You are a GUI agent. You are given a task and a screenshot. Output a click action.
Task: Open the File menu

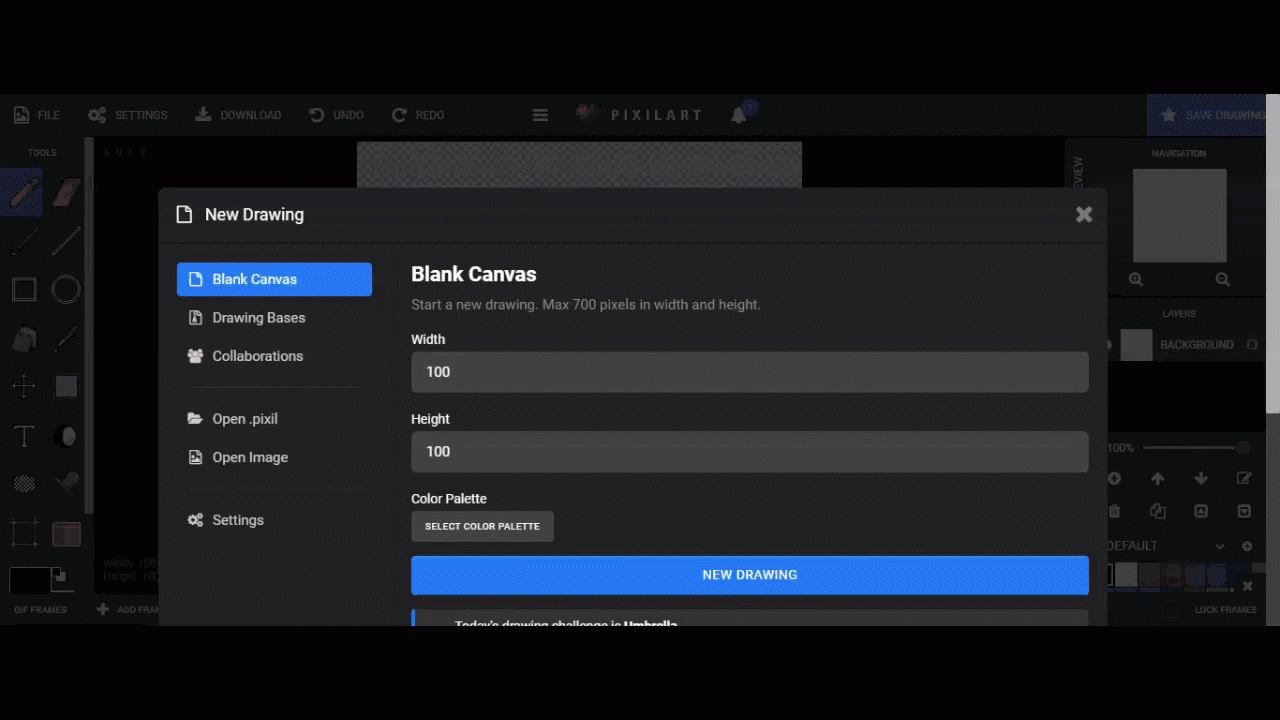[37, 115]
